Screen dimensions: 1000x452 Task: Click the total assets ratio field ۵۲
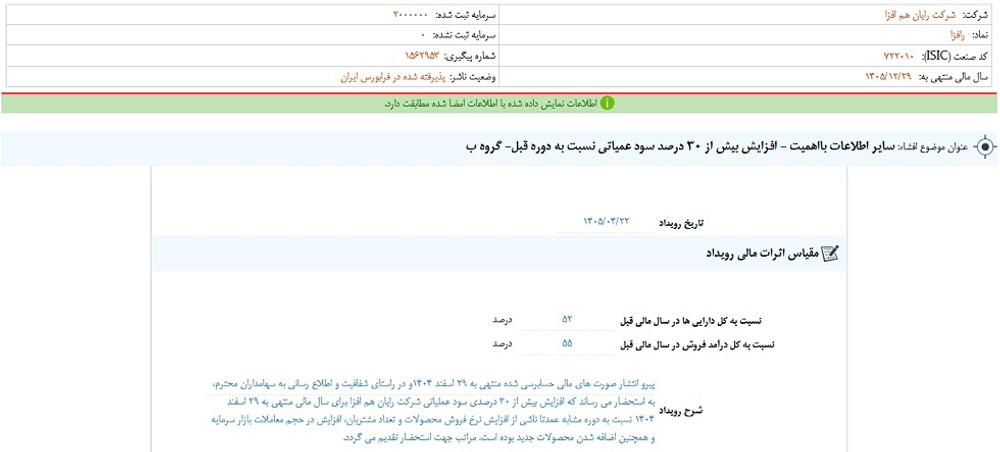click(x=567, y=319)
